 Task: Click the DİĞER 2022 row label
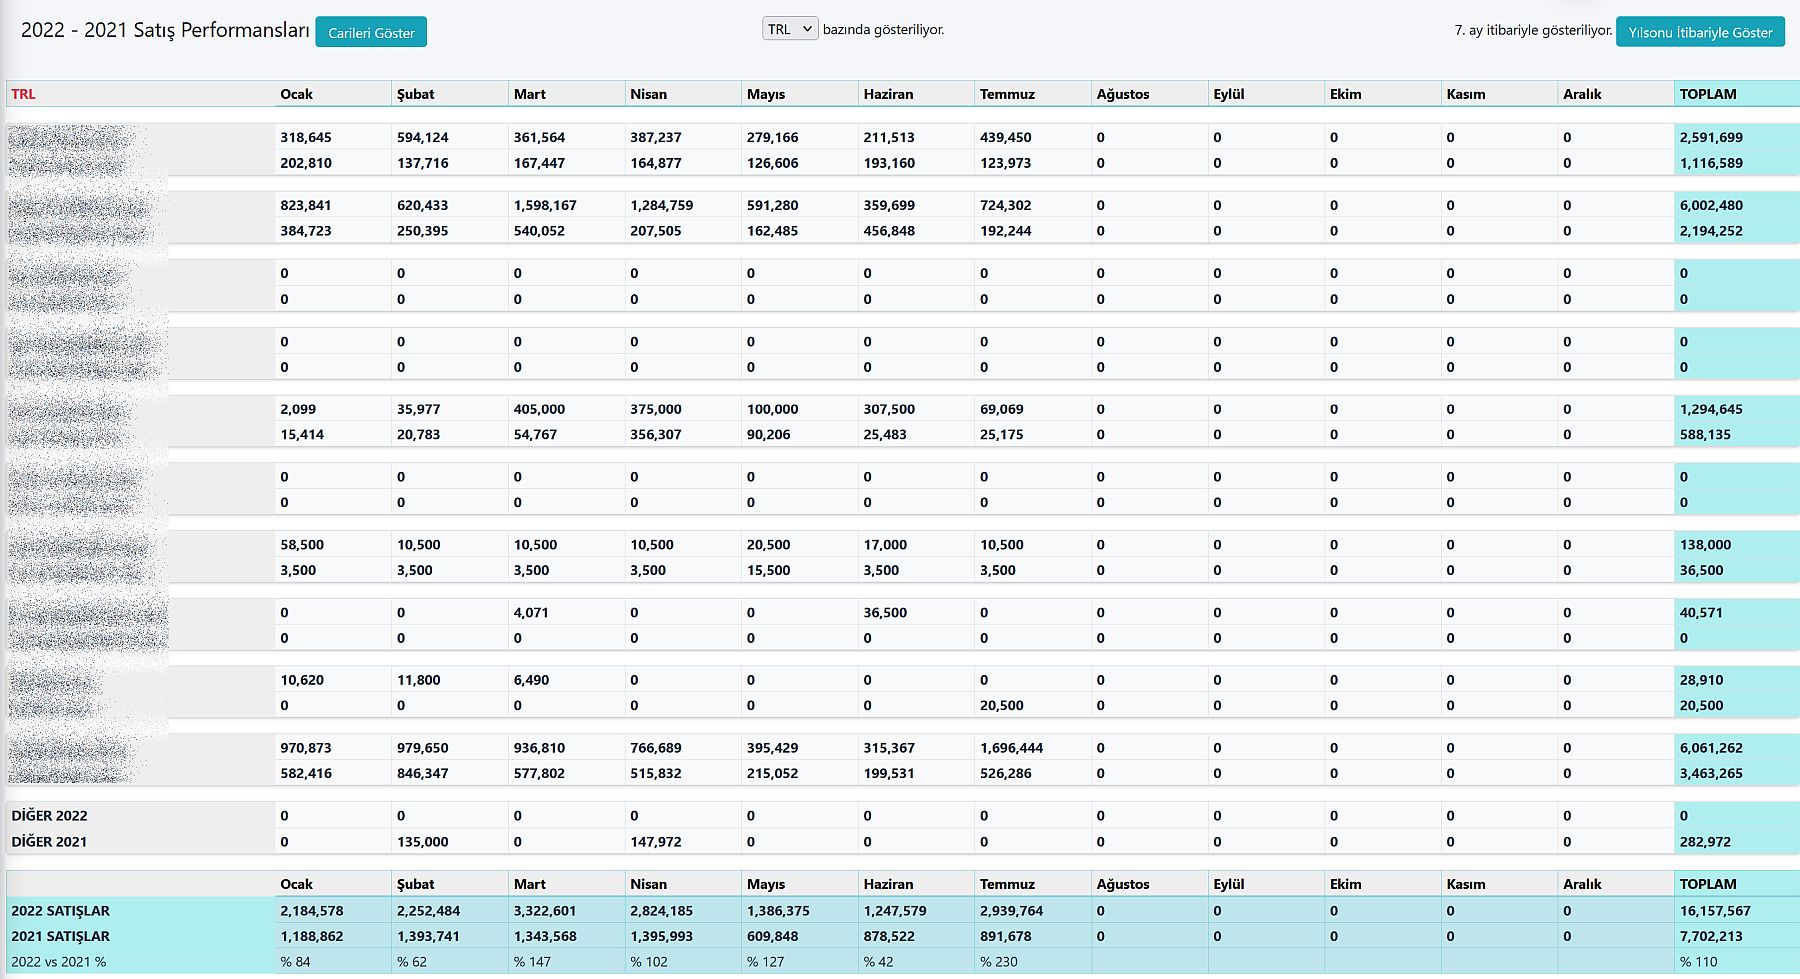tap(49, 816)
